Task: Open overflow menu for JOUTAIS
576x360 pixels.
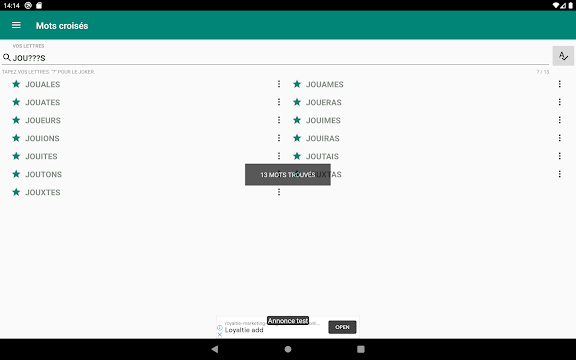Action: (x=559, y=156)
